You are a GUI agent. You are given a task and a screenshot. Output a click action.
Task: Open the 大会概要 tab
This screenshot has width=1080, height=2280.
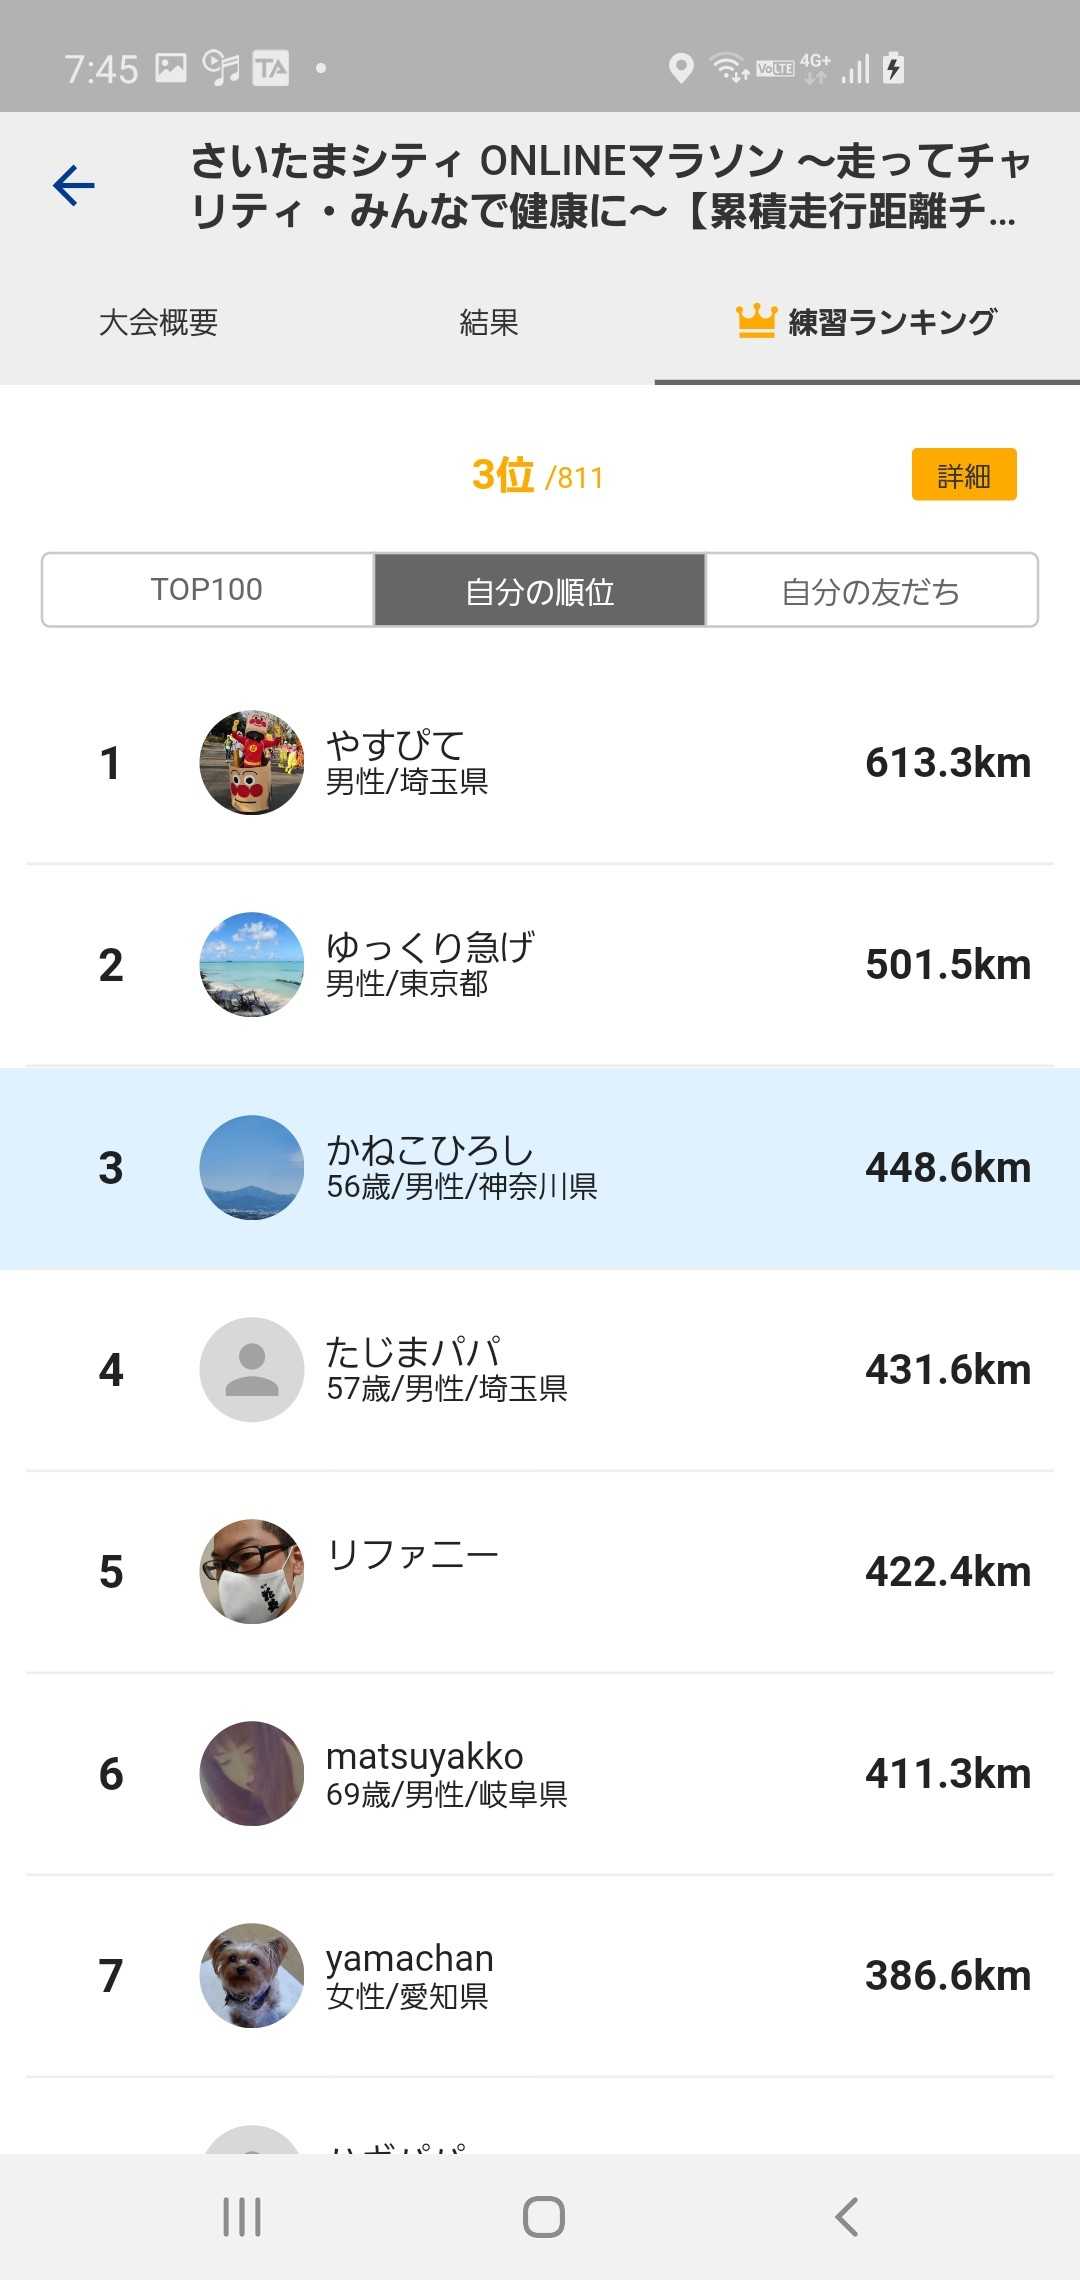pyautogui.click(x=158, y=322)
